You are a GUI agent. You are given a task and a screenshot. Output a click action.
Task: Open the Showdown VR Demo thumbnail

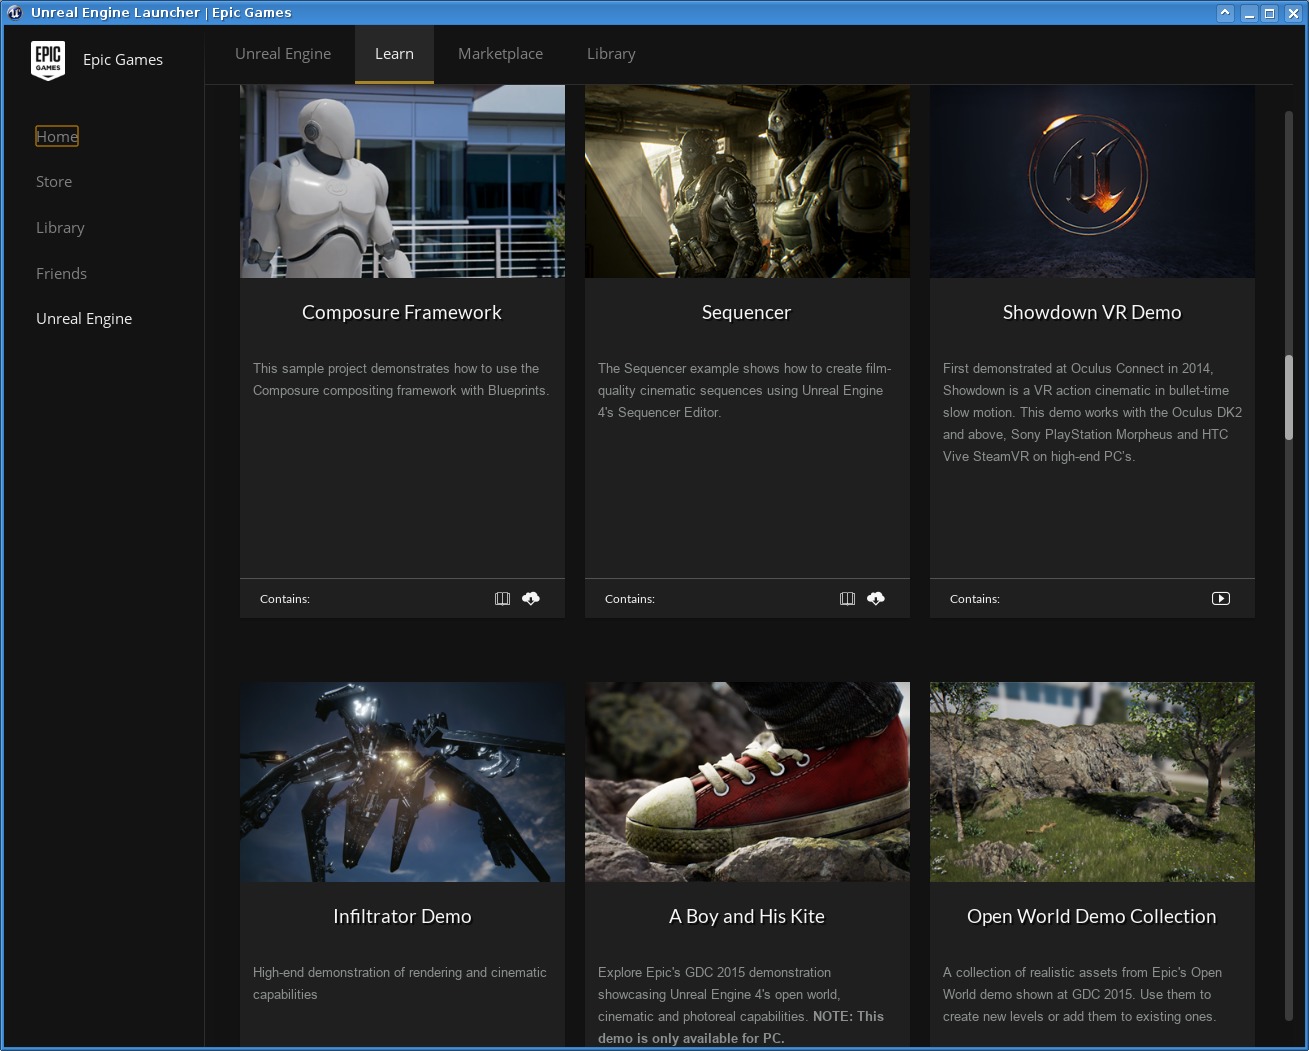1092,181
